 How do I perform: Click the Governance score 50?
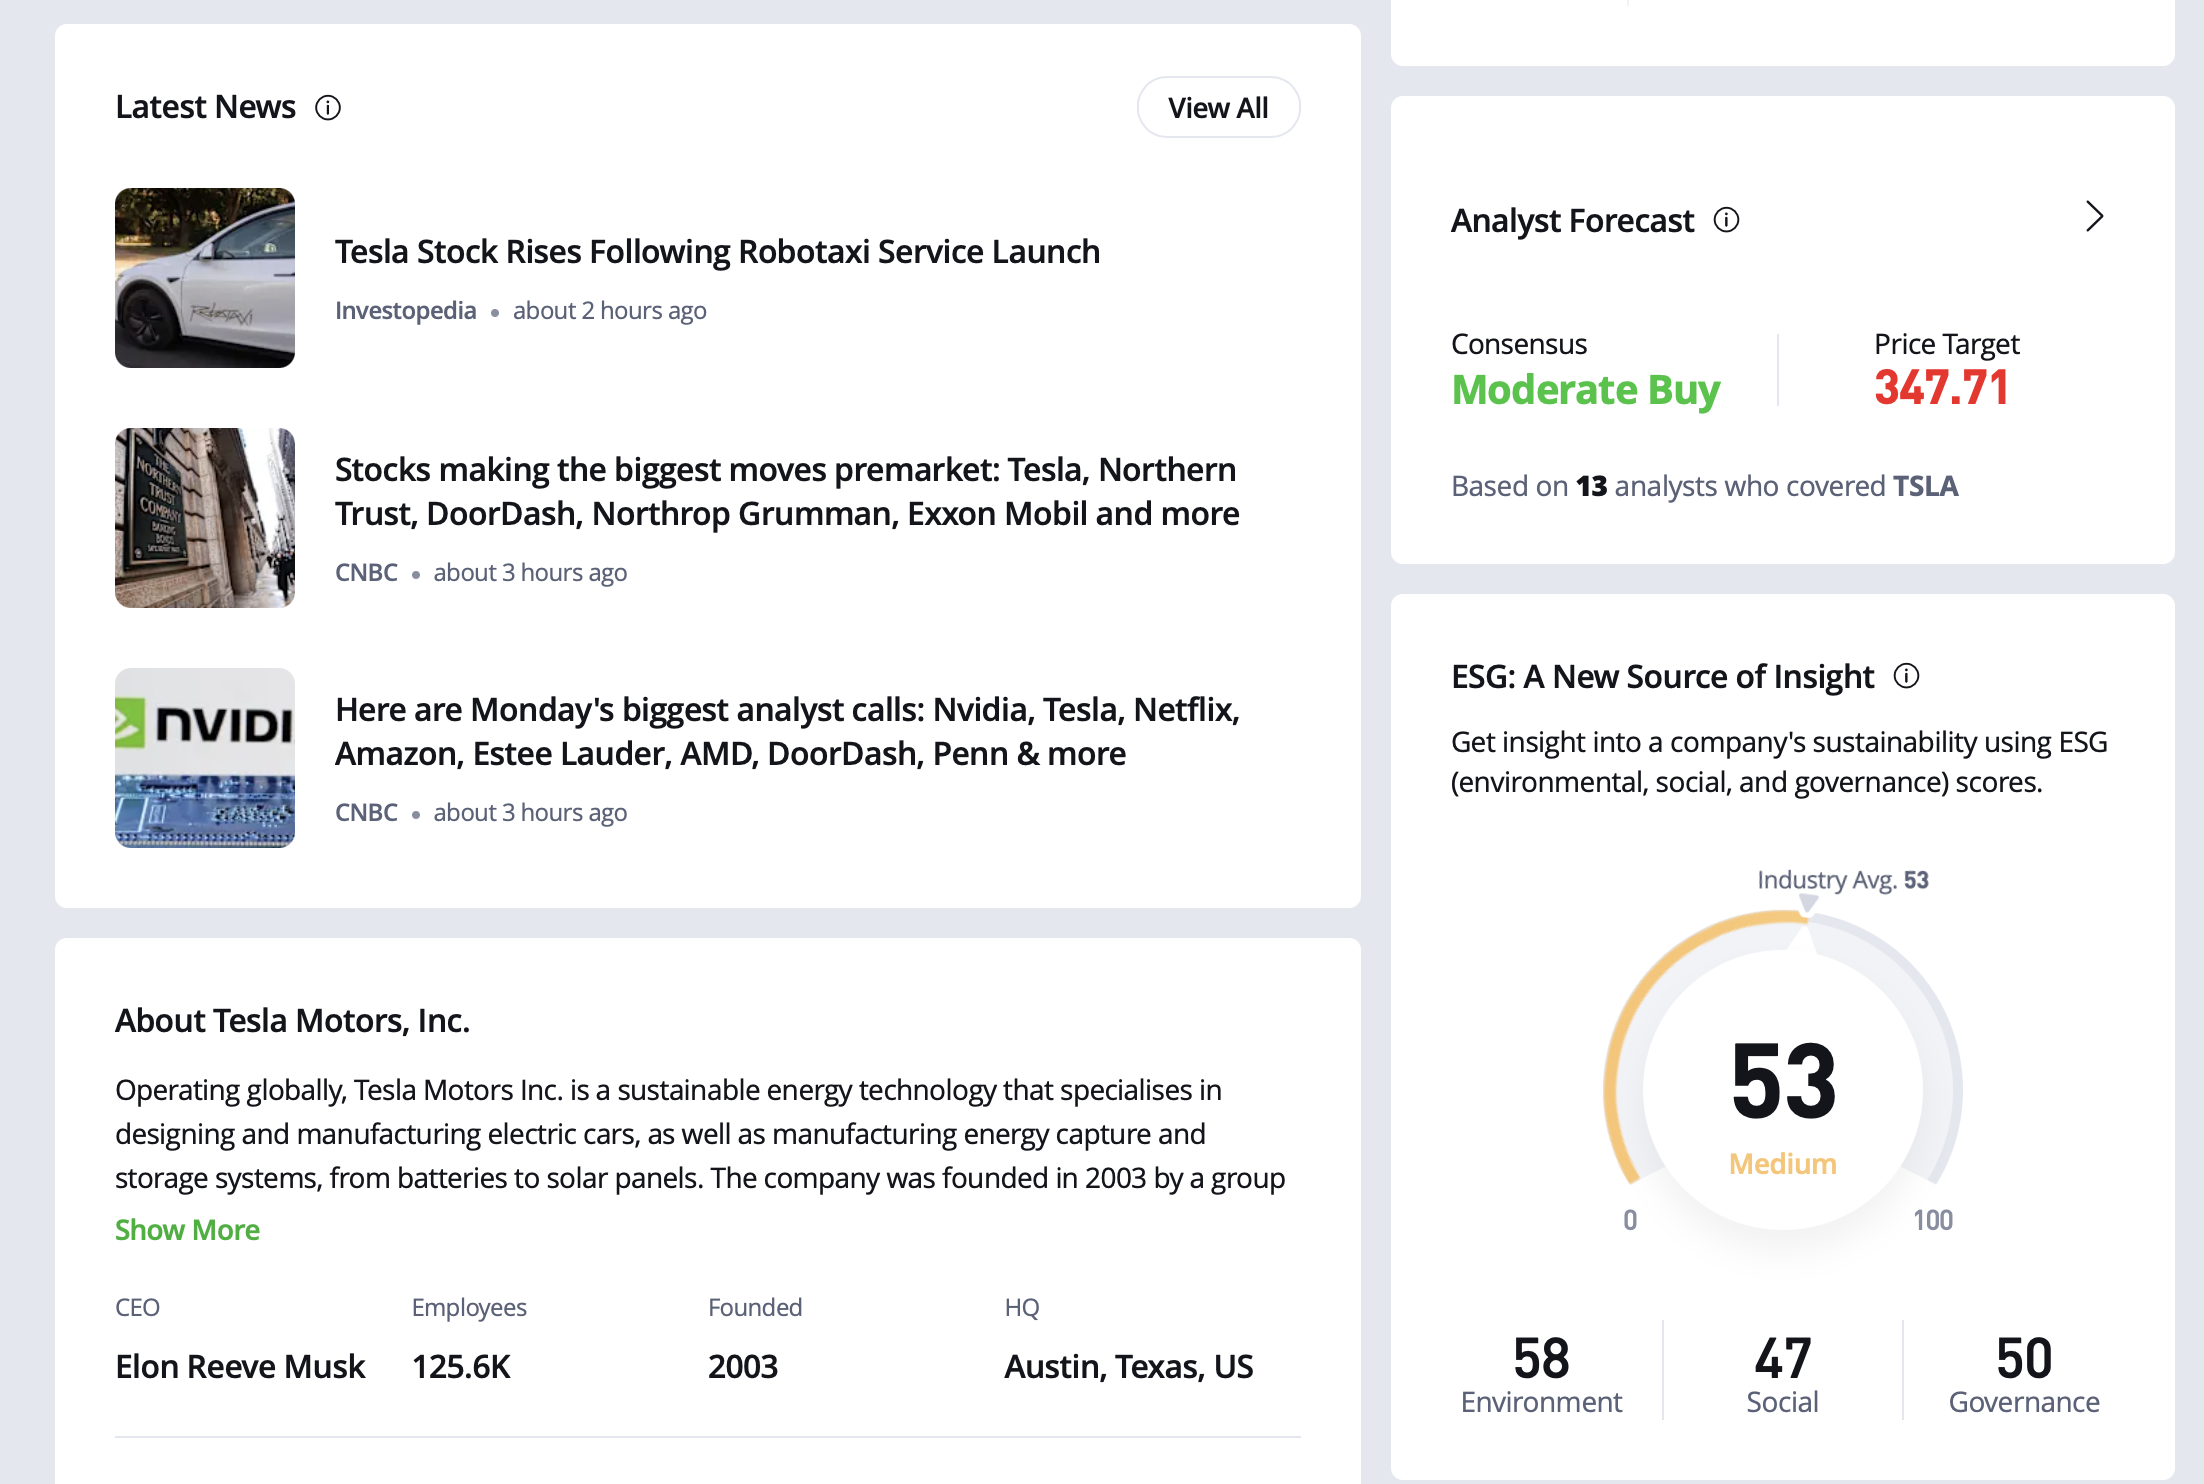[2024, 1358]
